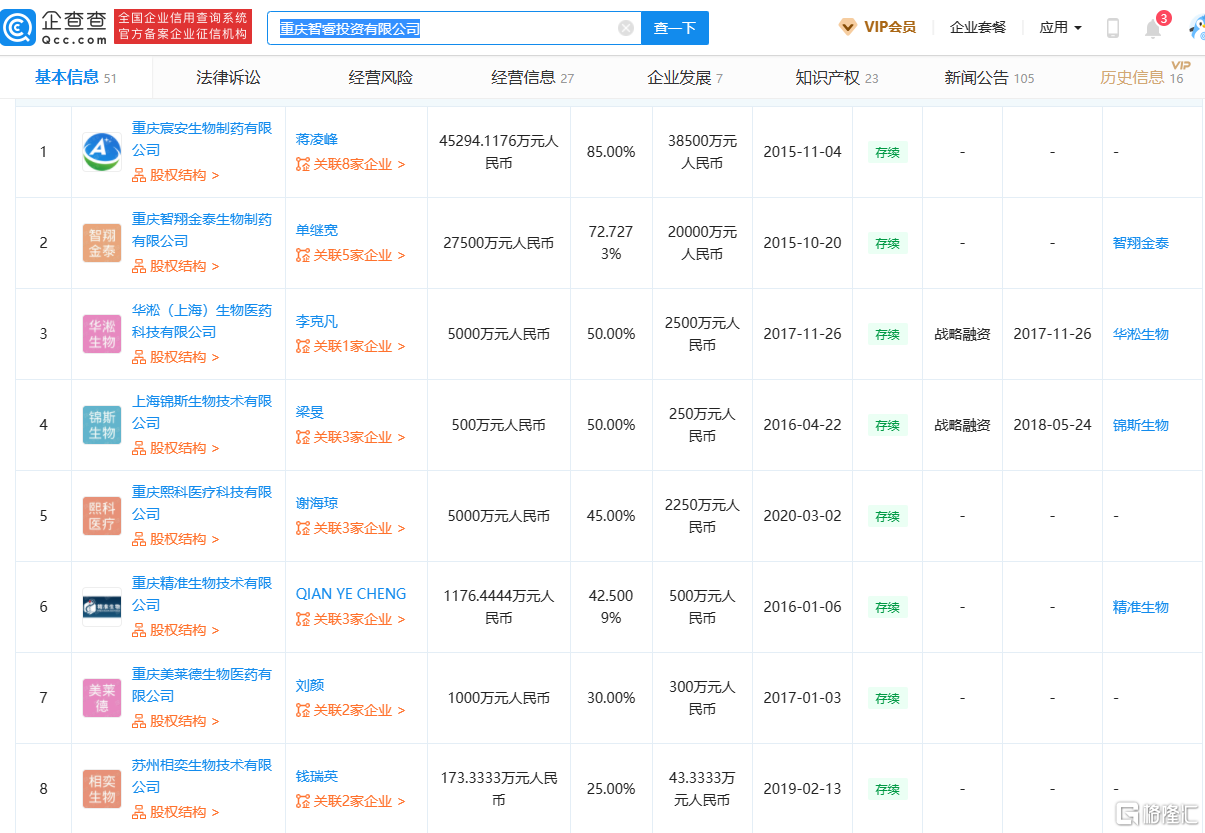Image resolution: width=1205 pixels, height=833 pixels.
Task: Open 重庆熙科医疗科技有限公司 company page
Action: pos(202,503)
